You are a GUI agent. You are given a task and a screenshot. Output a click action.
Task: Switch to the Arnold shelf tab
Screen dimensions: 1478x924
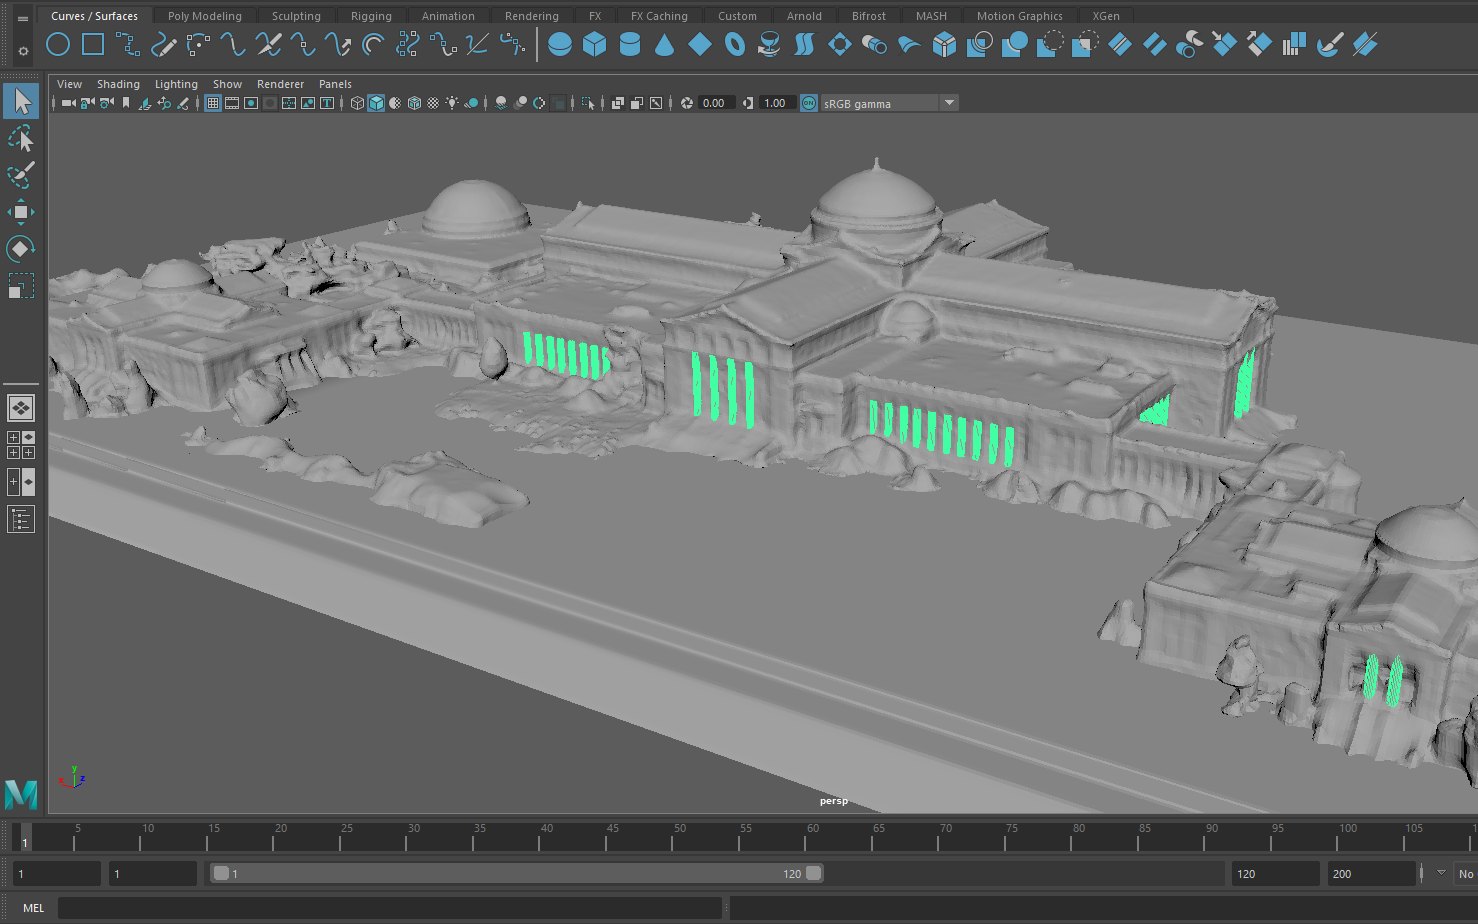pos(804,16)
